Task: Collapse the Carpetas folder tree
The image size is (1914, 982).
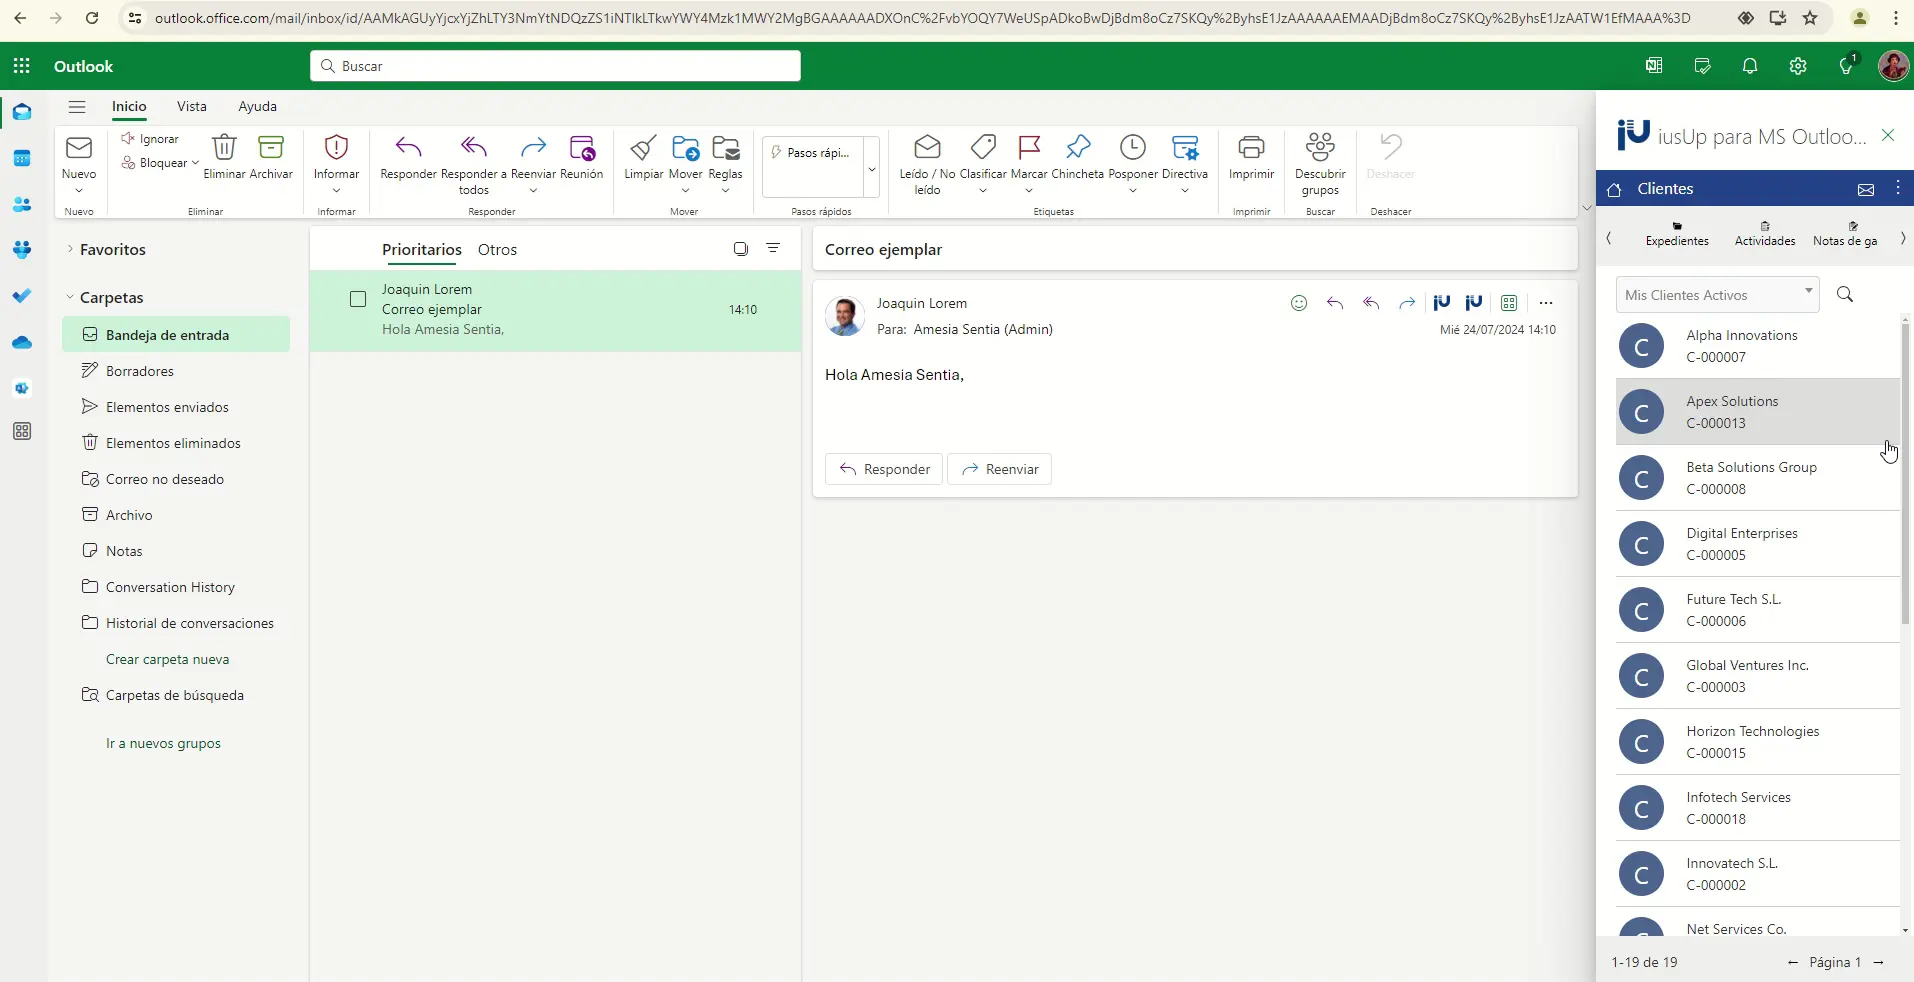Action: point(70,297)
